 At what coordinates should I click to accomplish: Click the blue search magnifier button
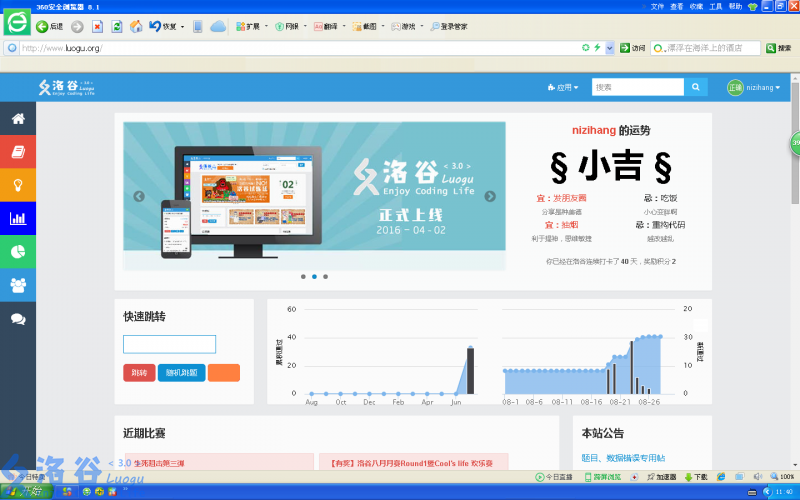pos(696,87)
